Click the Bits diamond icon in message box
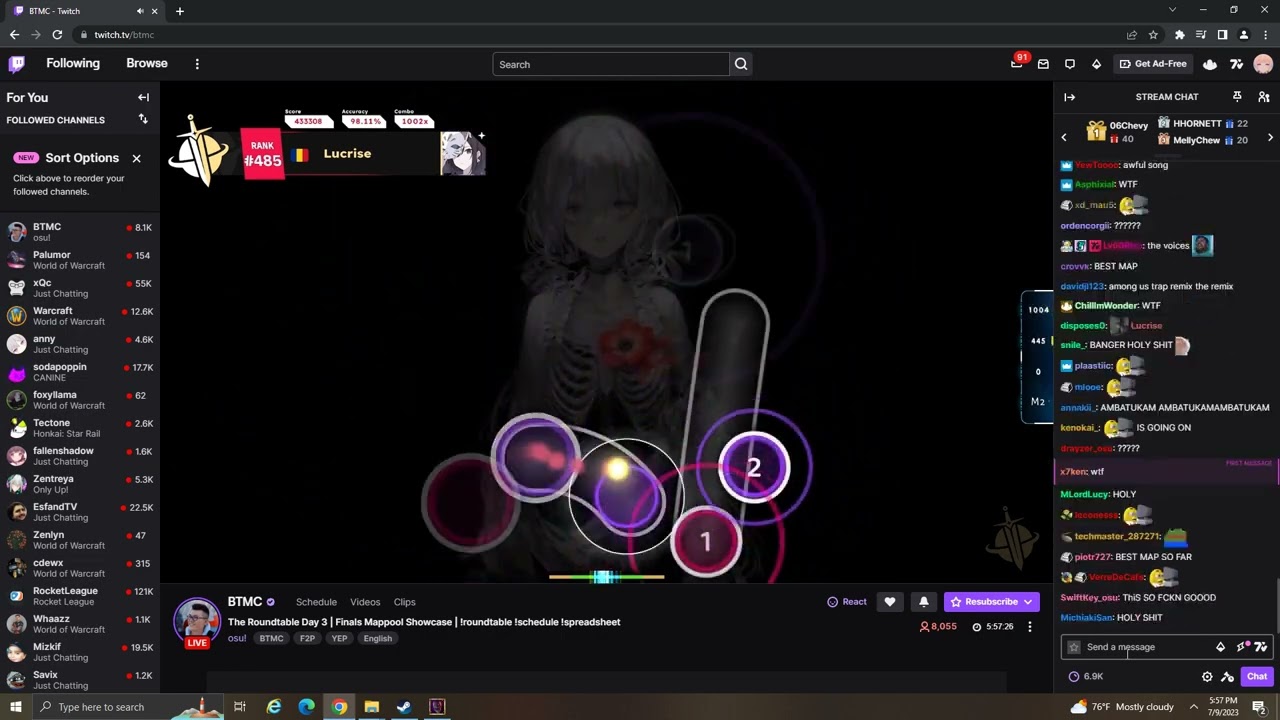Image resolution: width=1280 pixels, height=720 pixels. tap(1220, 647)
